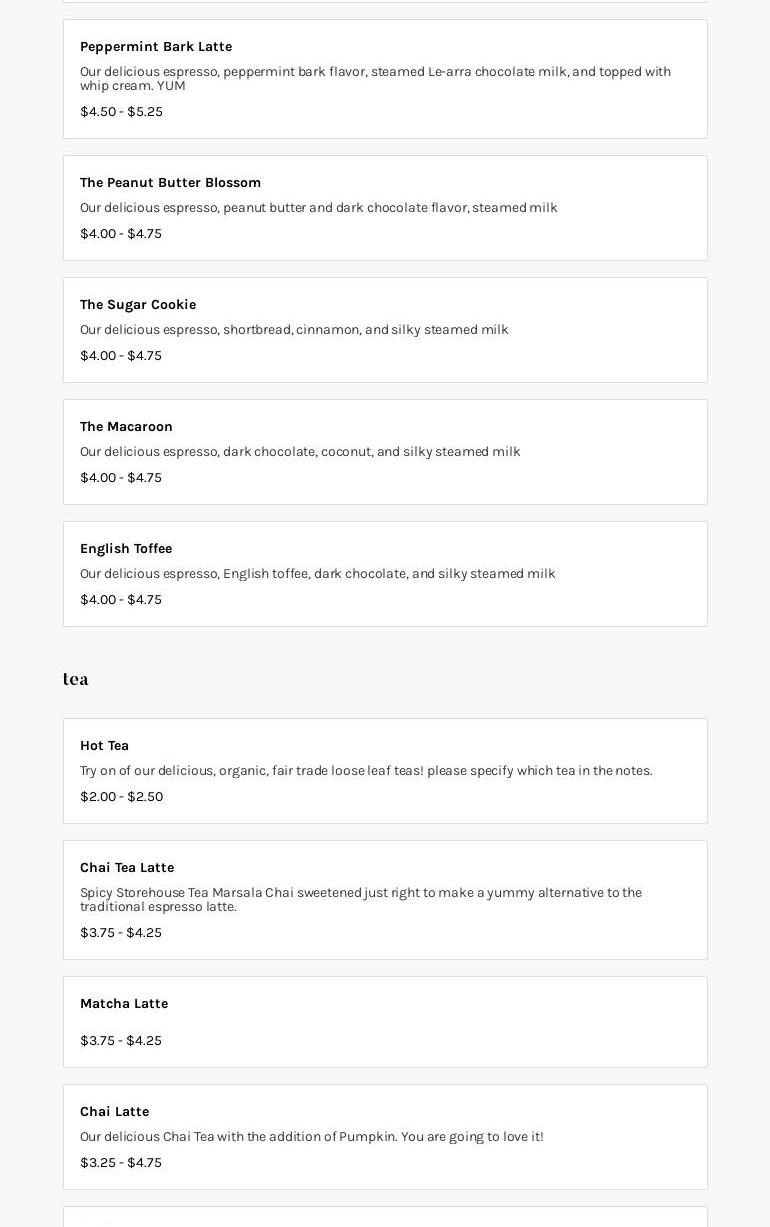The image size is (770, 1227).
Task: Click the Chai Latte $3.25 - $4.75 price
Action: pyautogui.click(x=121, y=1163)
